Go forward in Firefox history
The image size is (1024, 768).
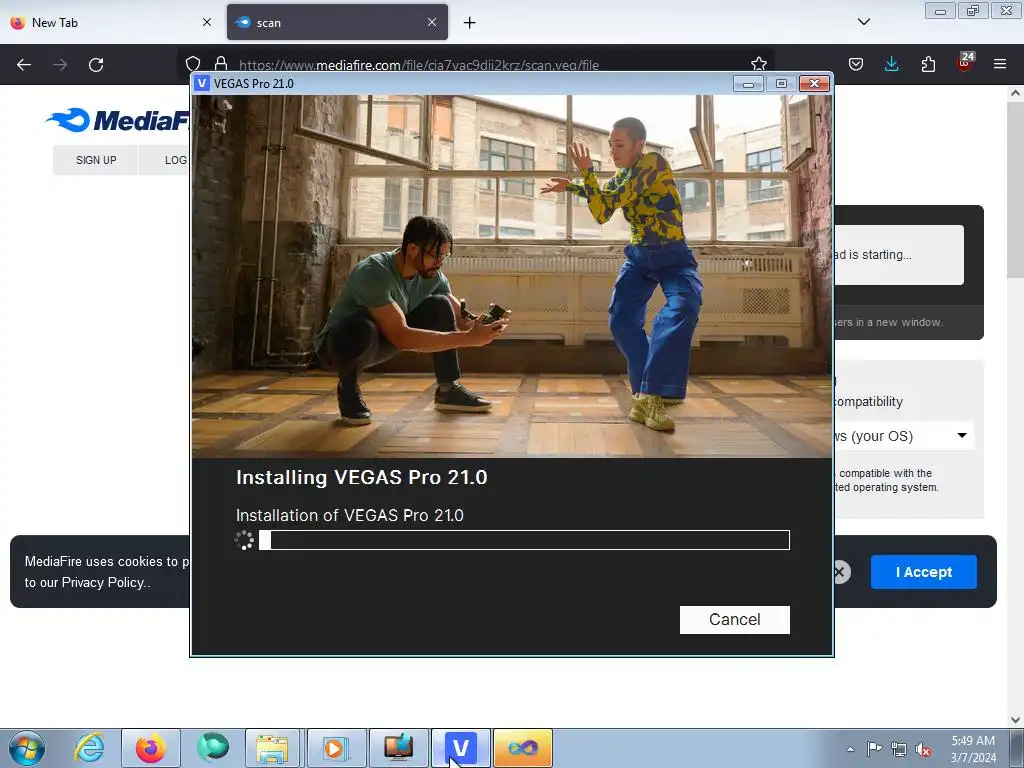click(x=60, y=65)
